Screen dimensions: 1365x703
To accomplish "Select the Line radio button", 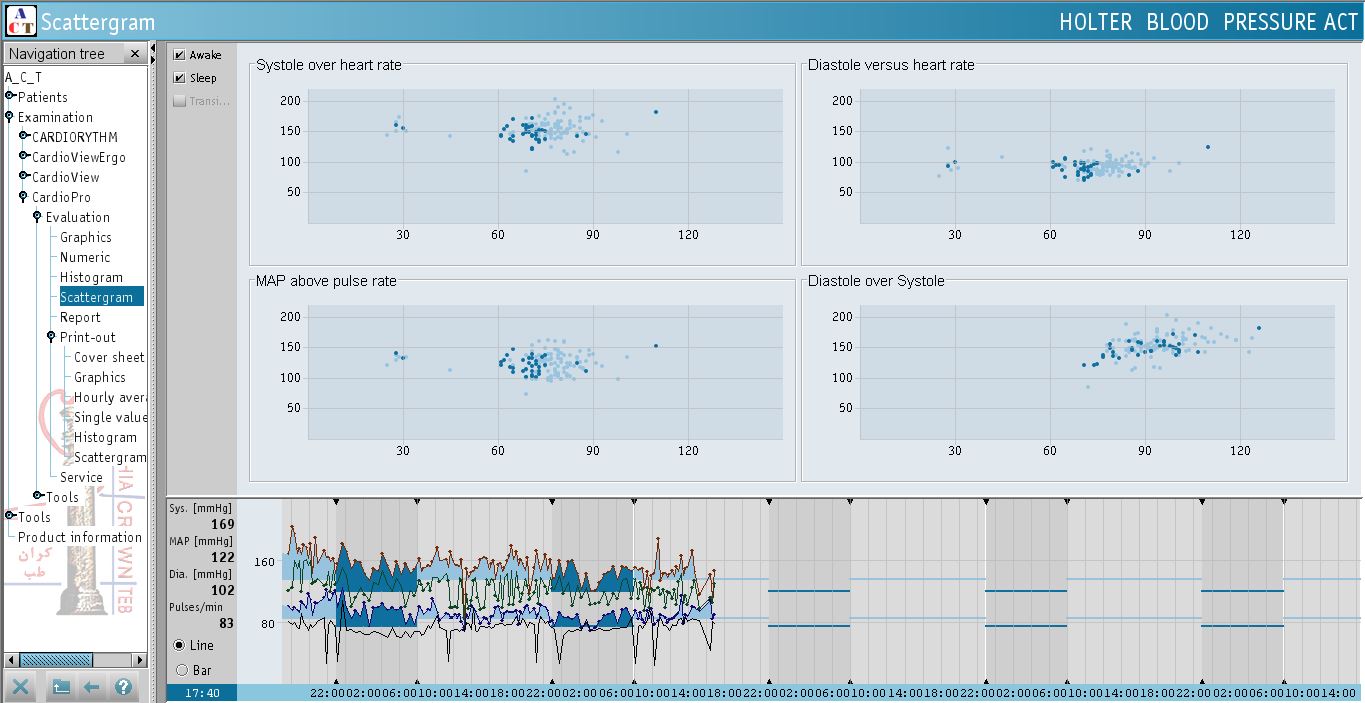I will pyautogui.click(x=181, y=646).
